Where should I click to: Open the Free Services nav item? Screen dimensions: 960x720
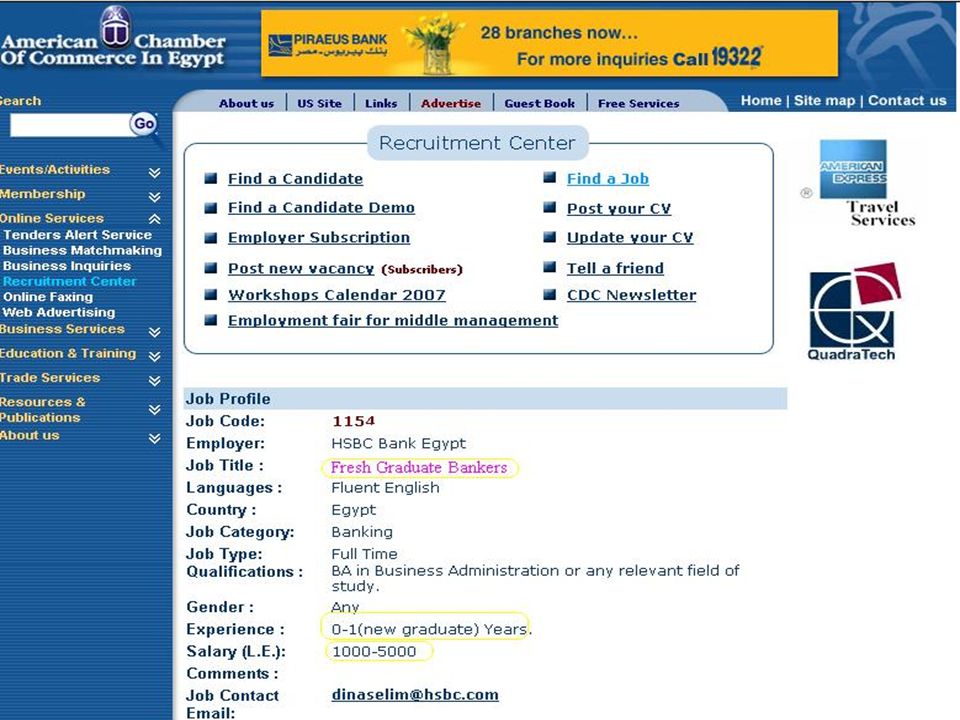pyautogui.click(x=639, y=103)
